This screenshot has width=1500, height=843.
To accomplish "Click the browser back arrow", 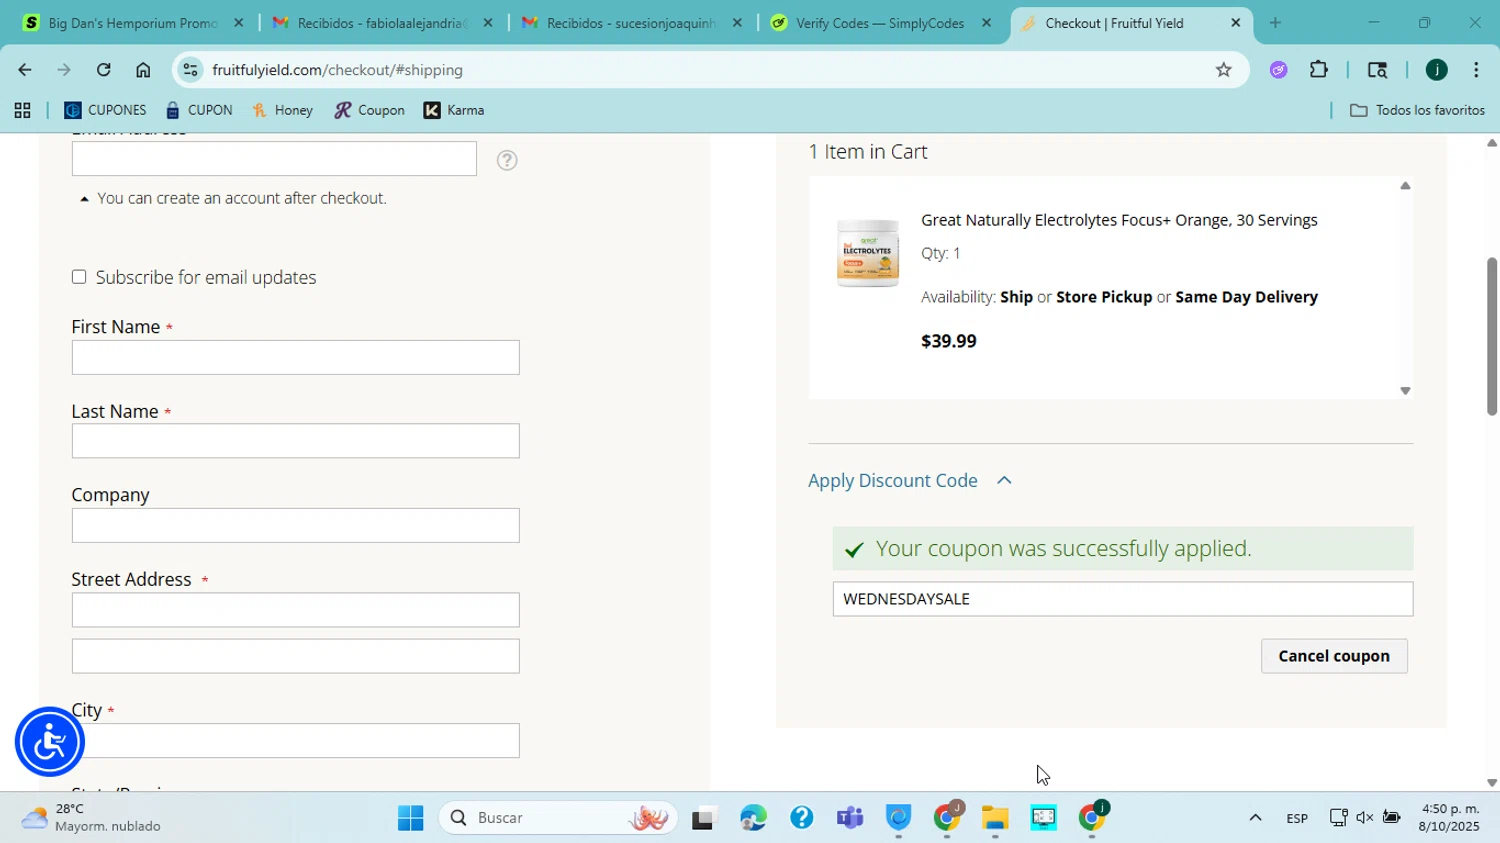I will pos(24,70).
